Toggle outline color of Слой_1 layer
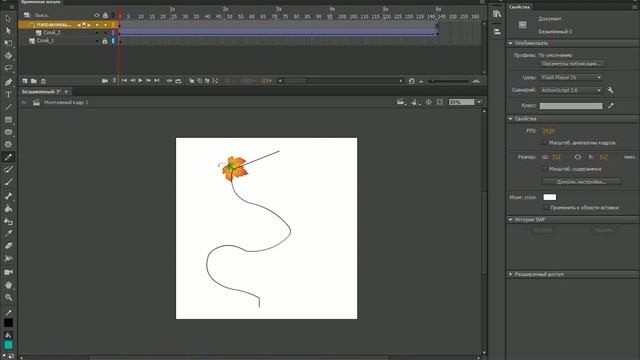The width and height of the screenshot is (640, 360). pos(113,41)
